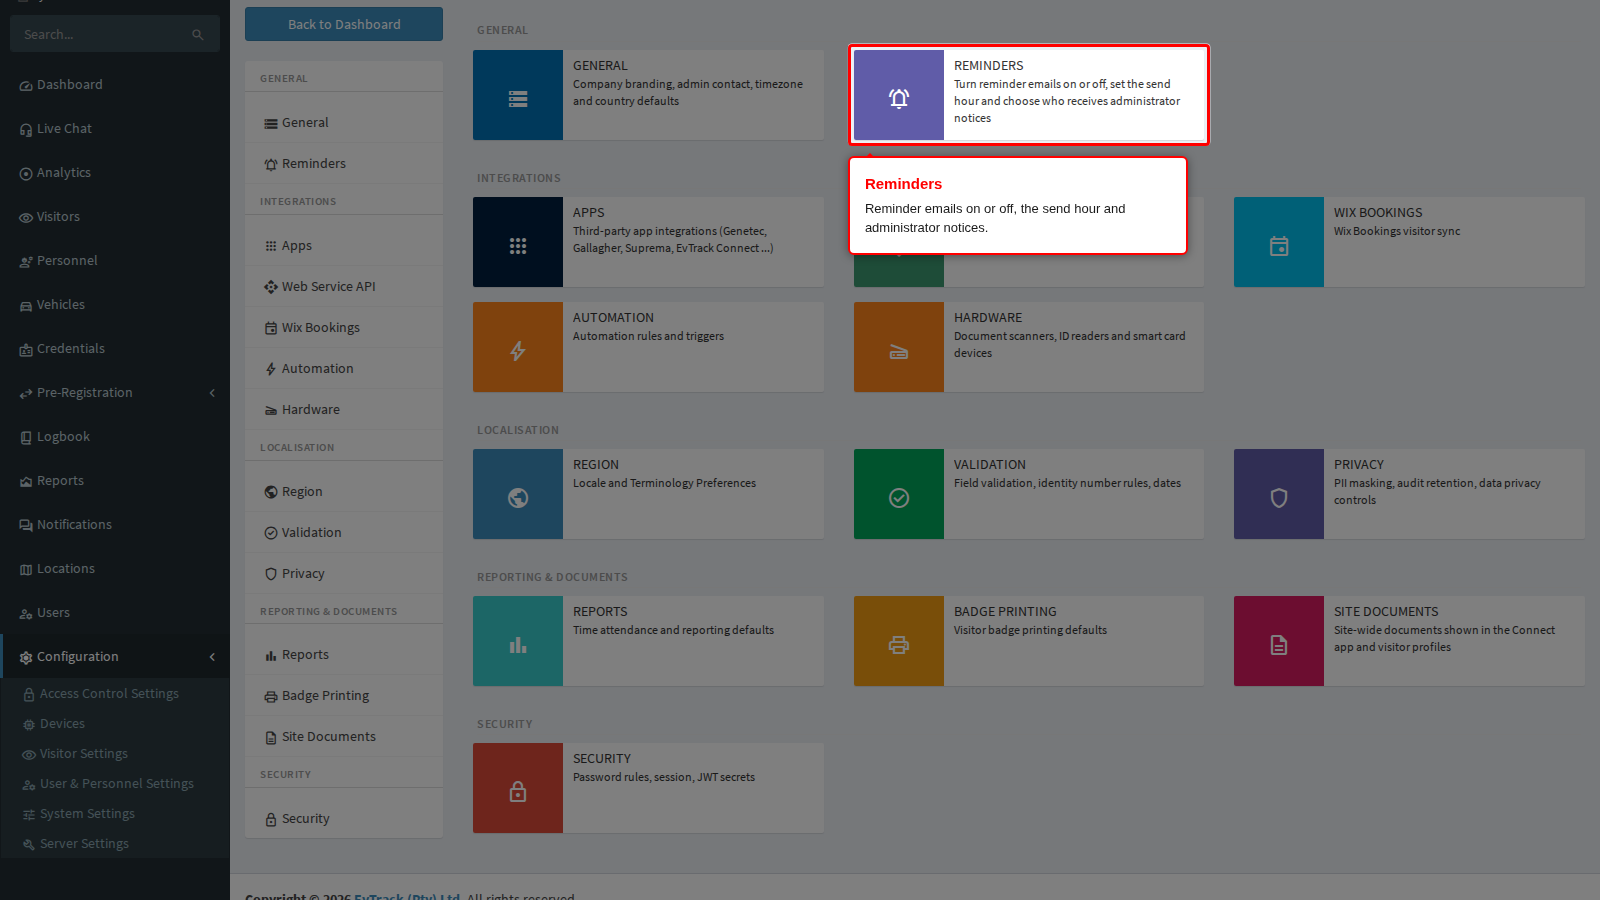
Task: Select Badge Printing in the settings list
Action: pos(344,696)
